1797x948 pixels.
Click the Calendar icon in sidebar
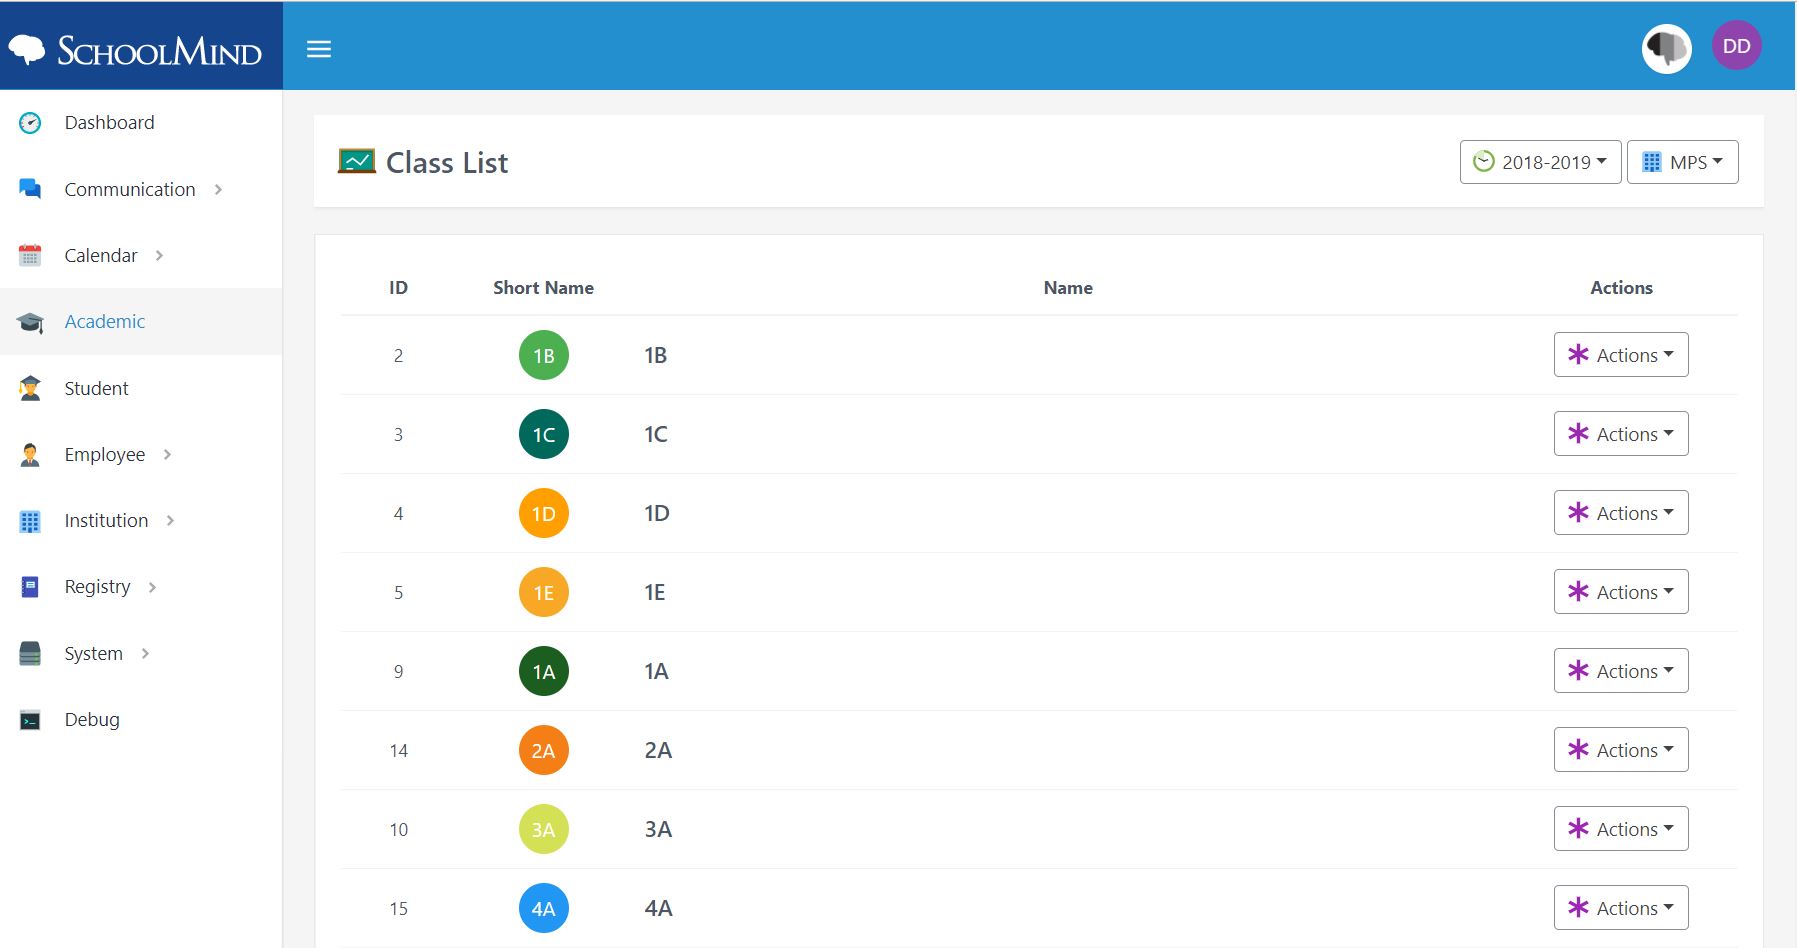coord(30,255)
